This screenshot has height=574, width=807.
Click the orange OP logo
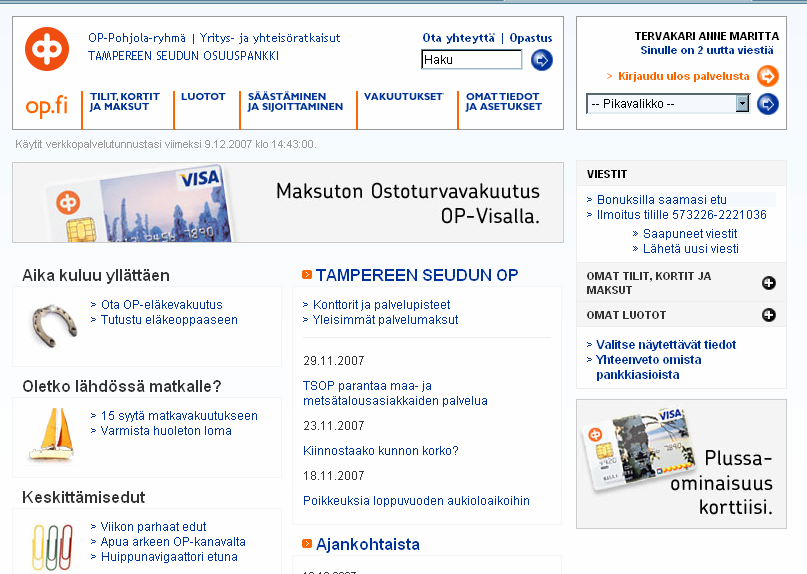pyautogui.click(x=47, y=49)
